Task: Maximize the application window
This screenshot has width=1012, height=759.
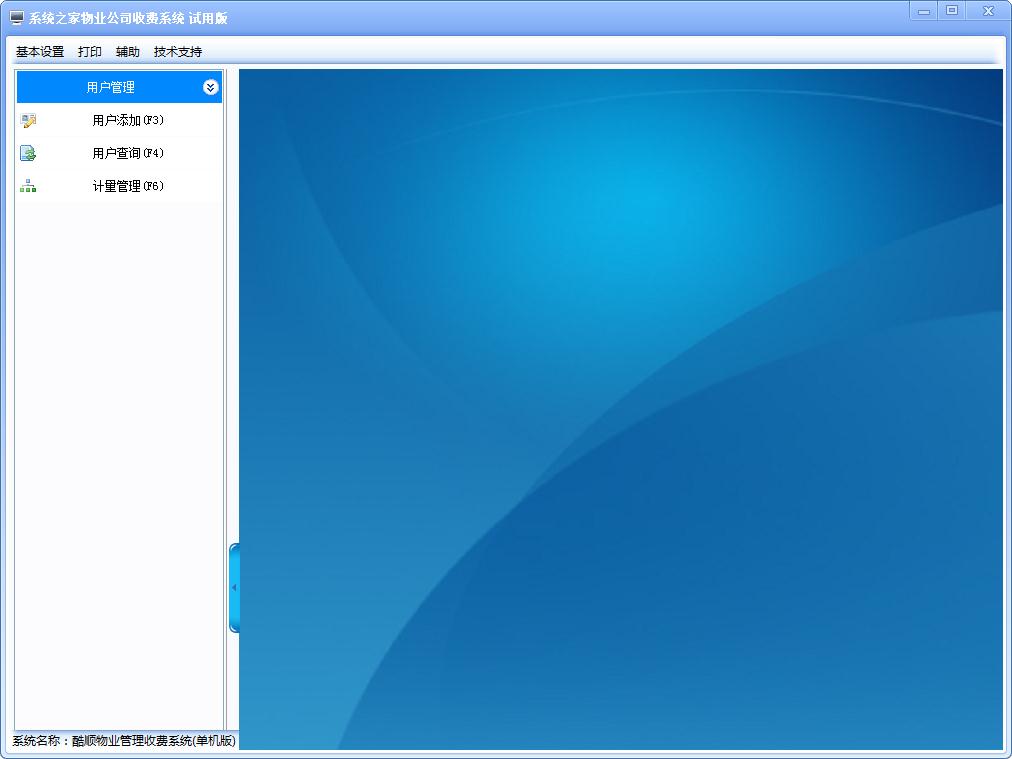Action: click(x=952, y=11)
